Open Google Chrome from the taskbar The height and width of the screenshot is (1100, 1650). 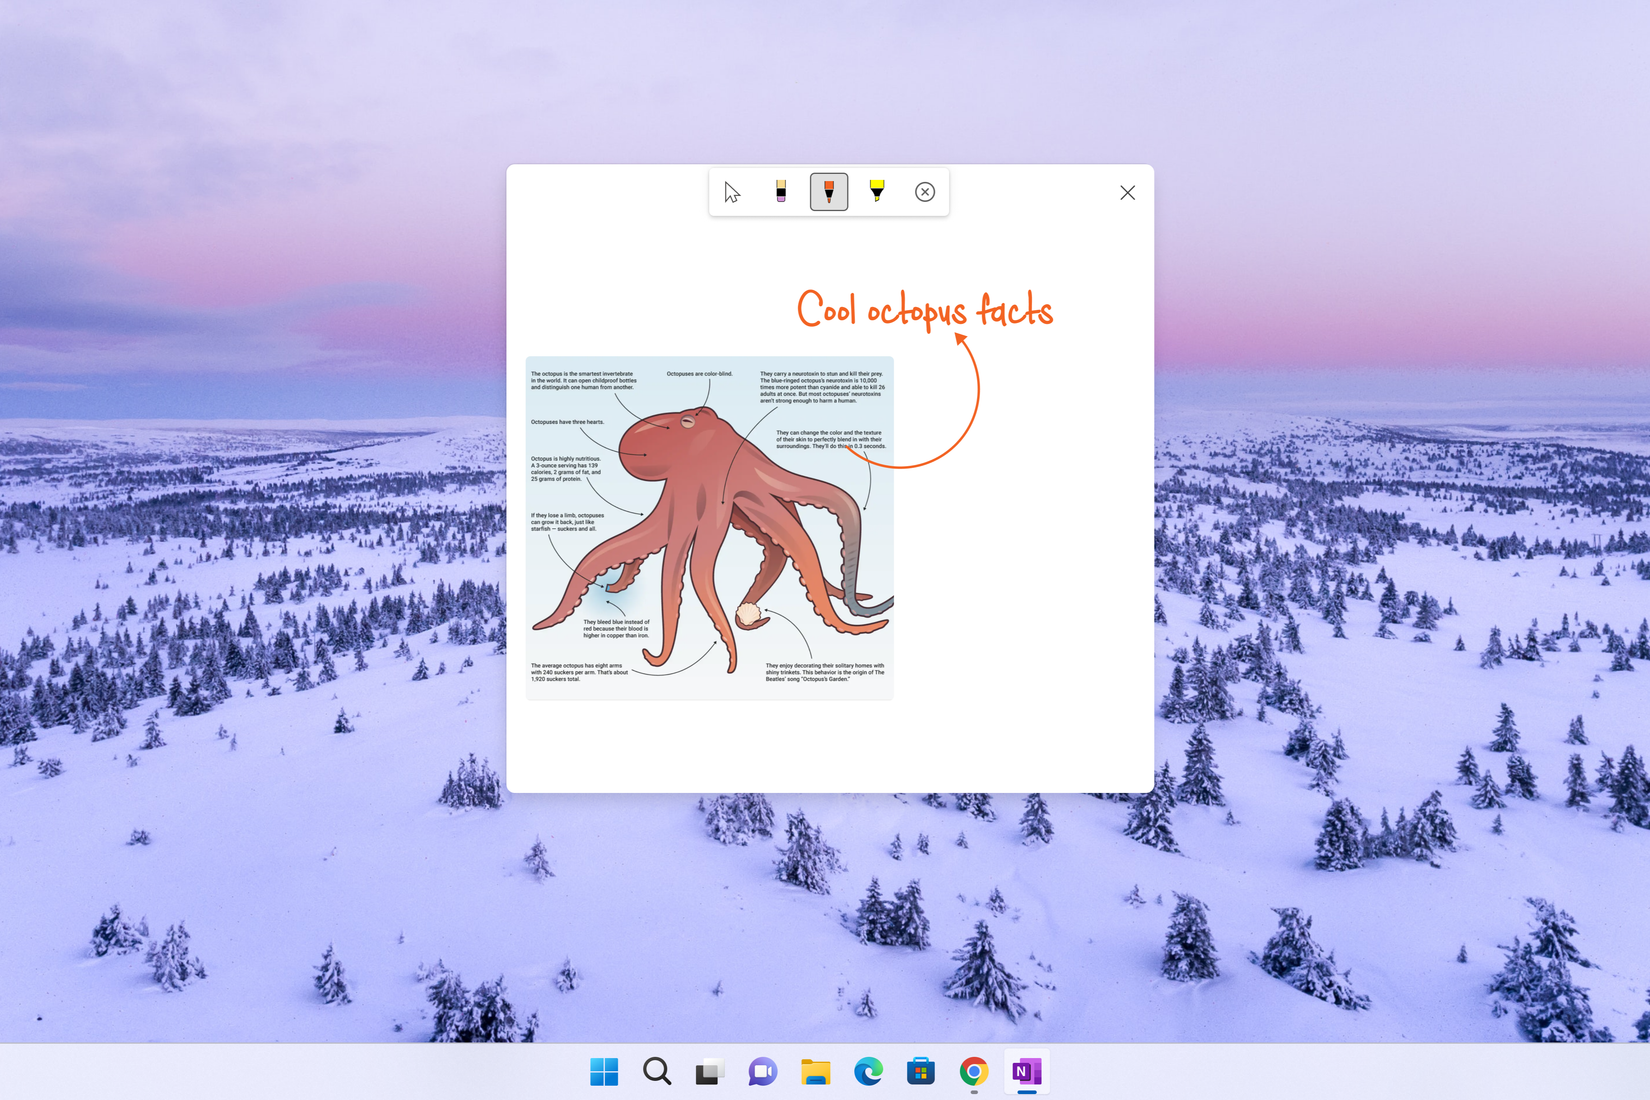pos(974,1072)
